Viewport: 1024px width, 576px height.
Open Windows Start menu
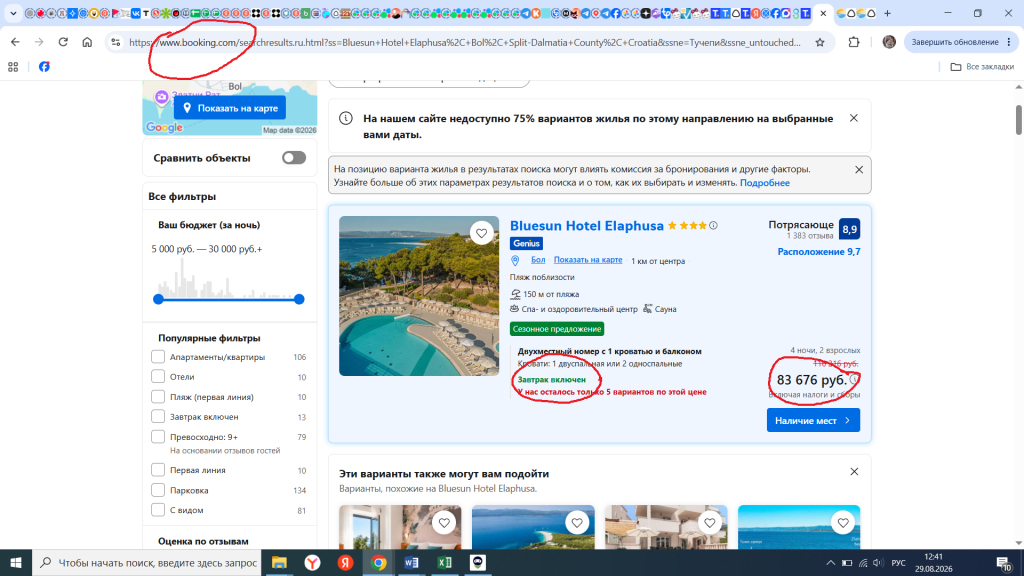[16, 562]
